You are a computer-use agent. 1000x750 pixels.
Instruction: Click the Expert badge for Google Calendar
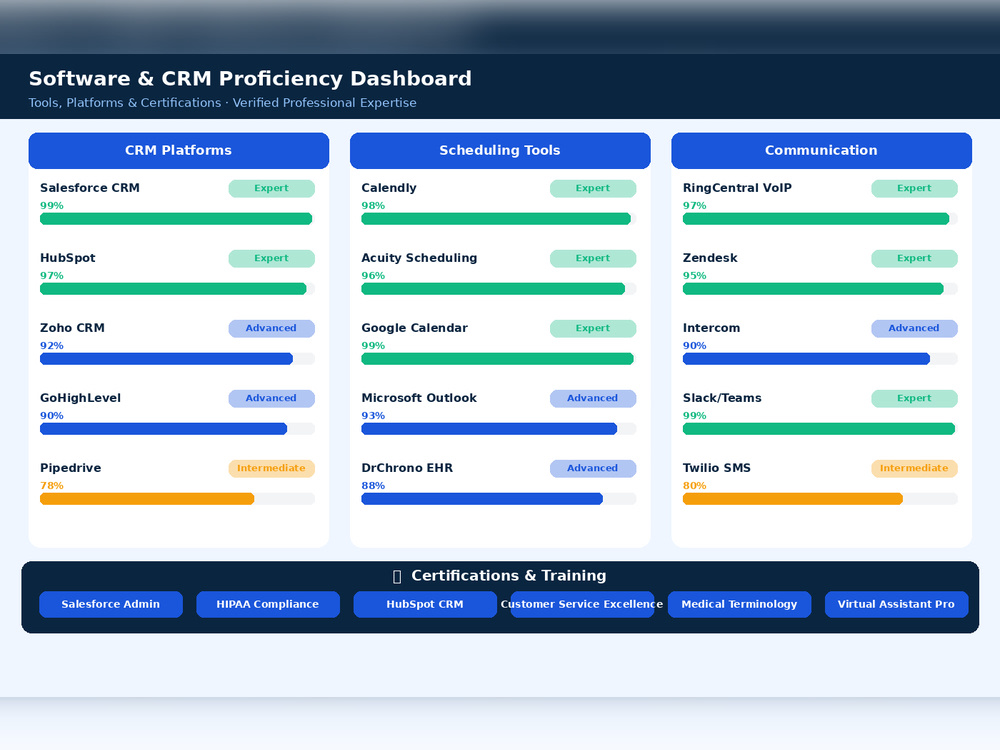click(593, 328)
